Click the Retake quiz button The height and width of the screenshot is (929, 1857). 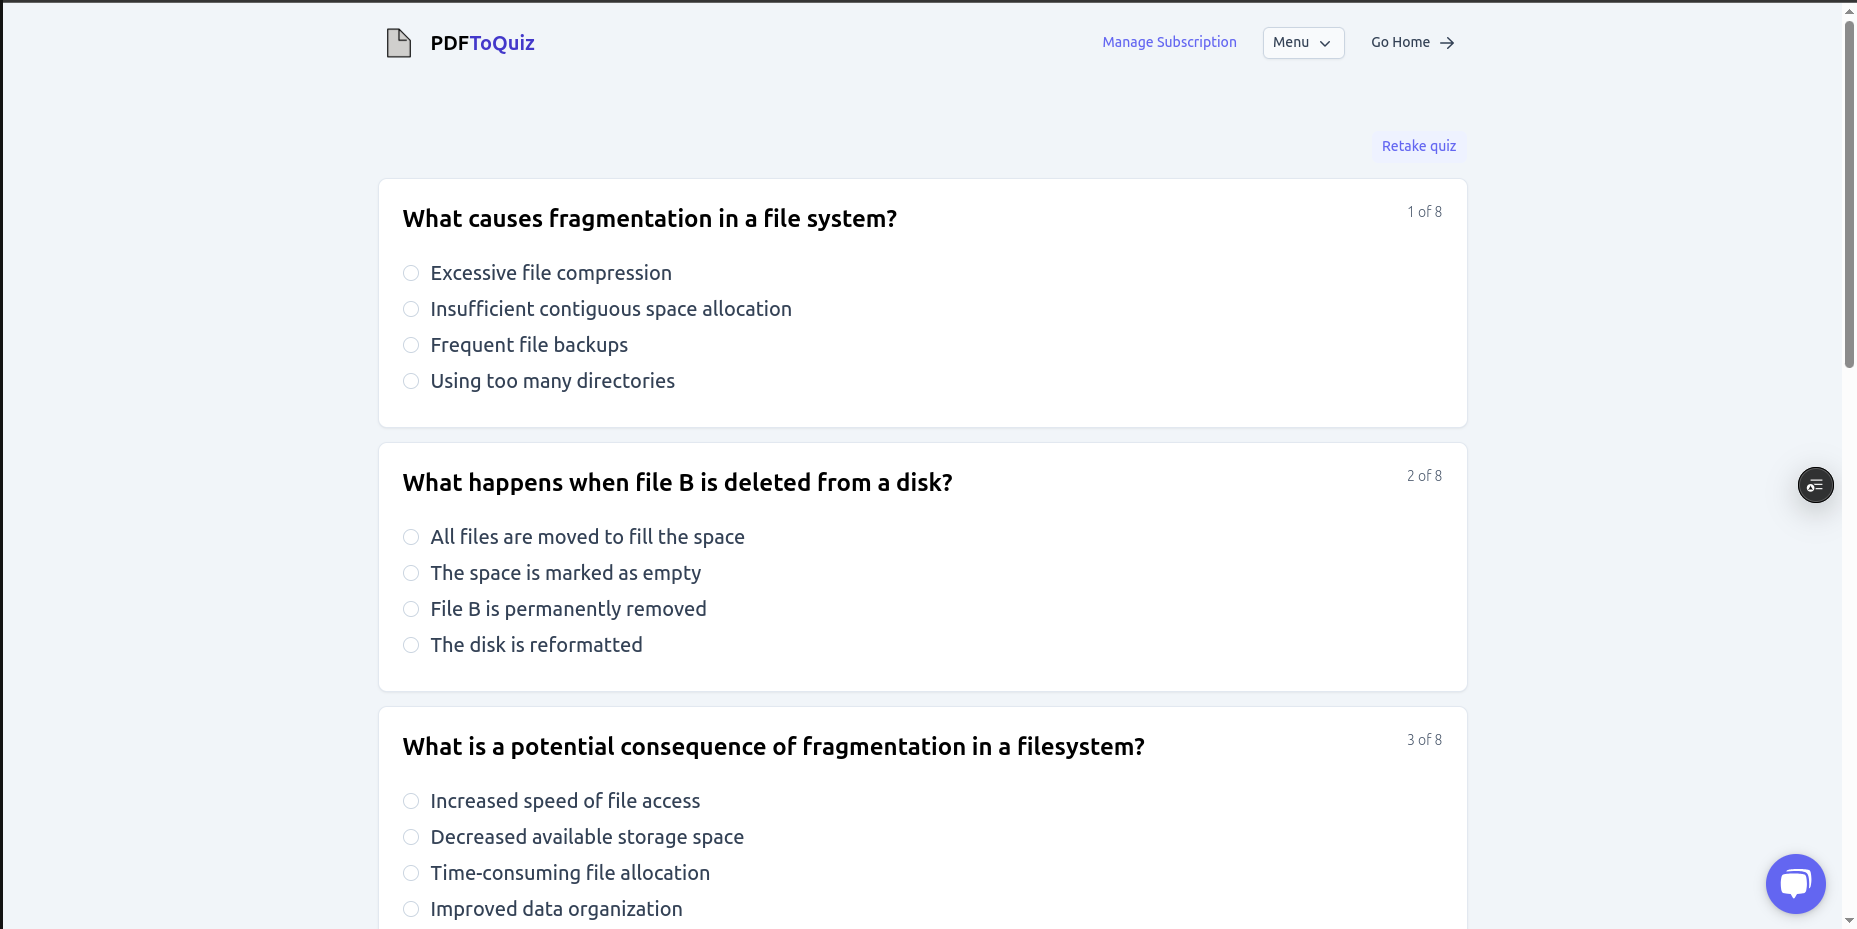coord(1418,146)
